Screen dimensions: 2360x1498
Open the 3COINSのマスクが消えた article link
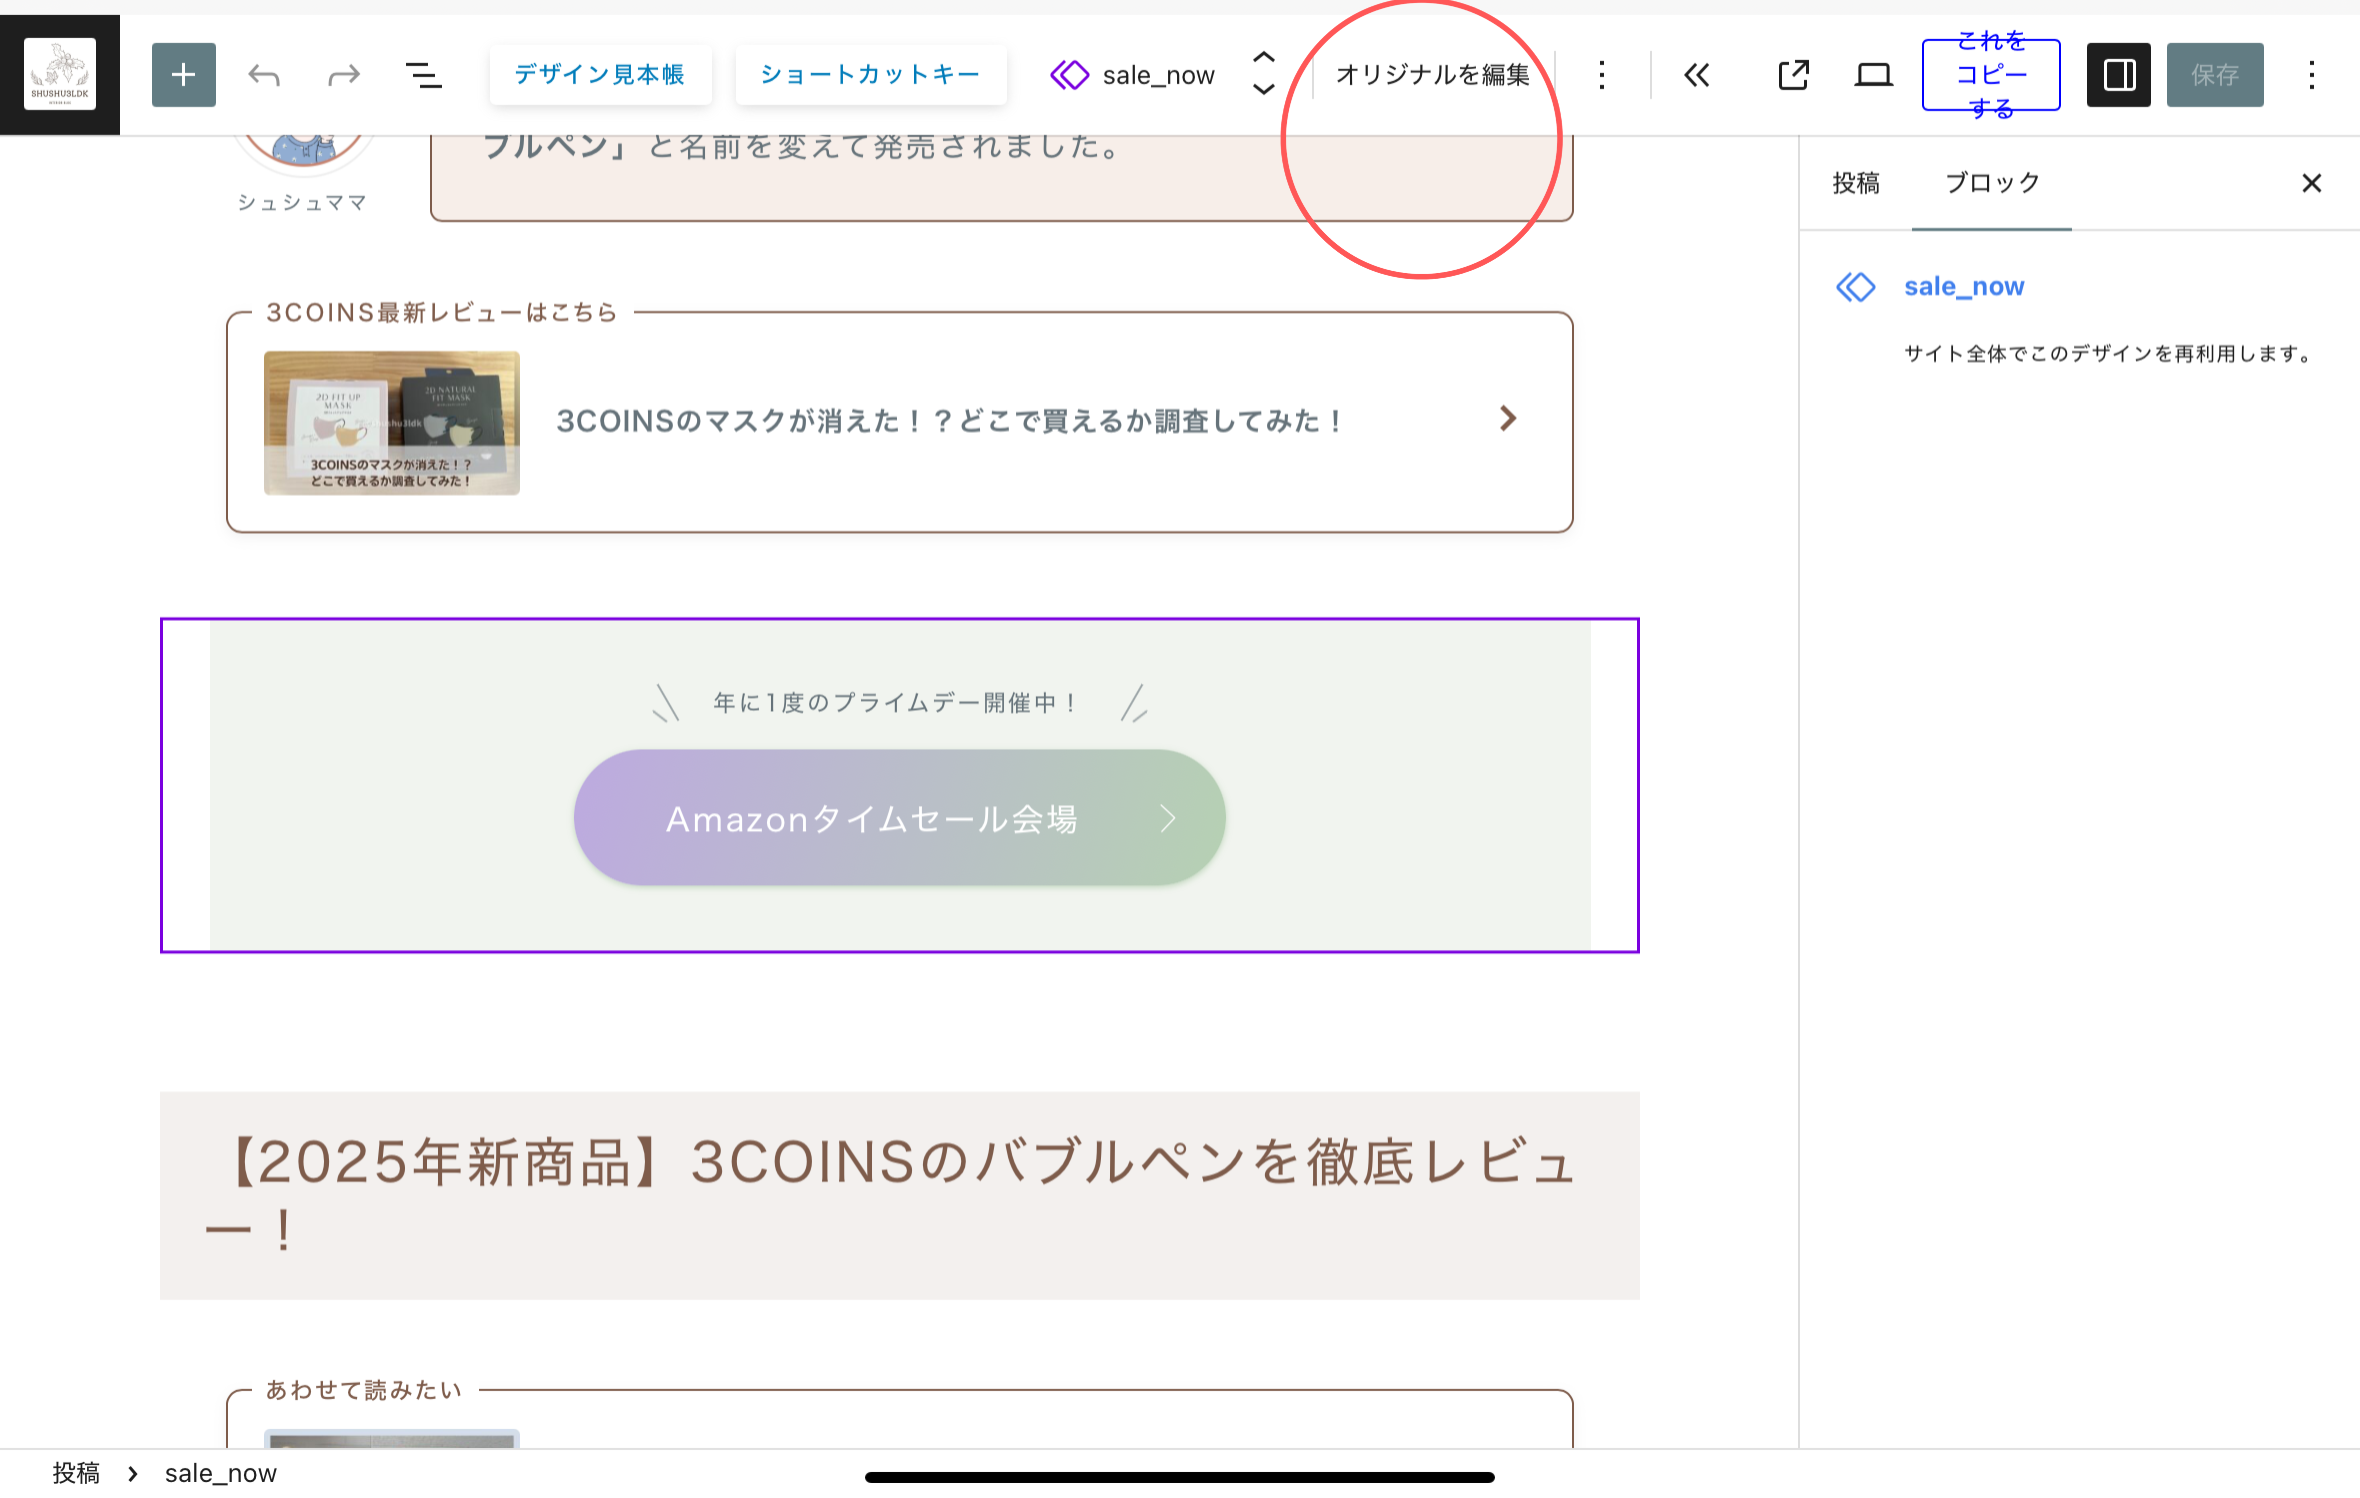point(951,421)
